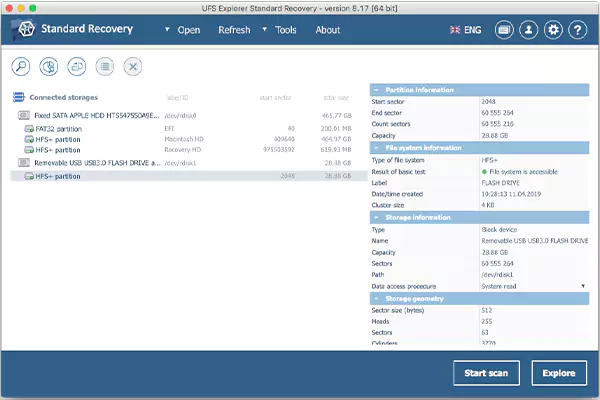Collapse the File system information section

click(376, 148)
